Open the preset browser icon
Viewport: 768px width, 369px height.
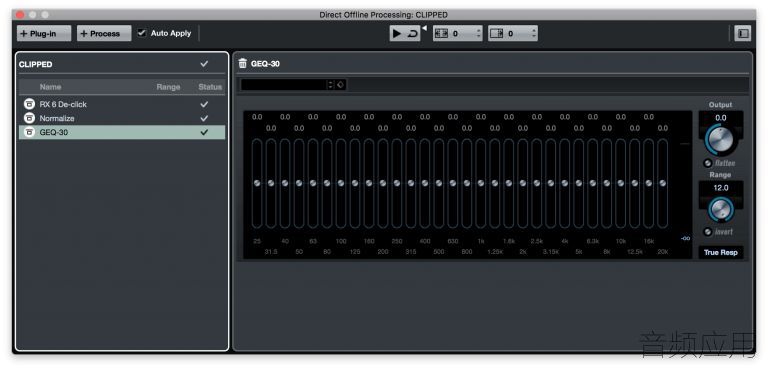(x=341, y=85)
